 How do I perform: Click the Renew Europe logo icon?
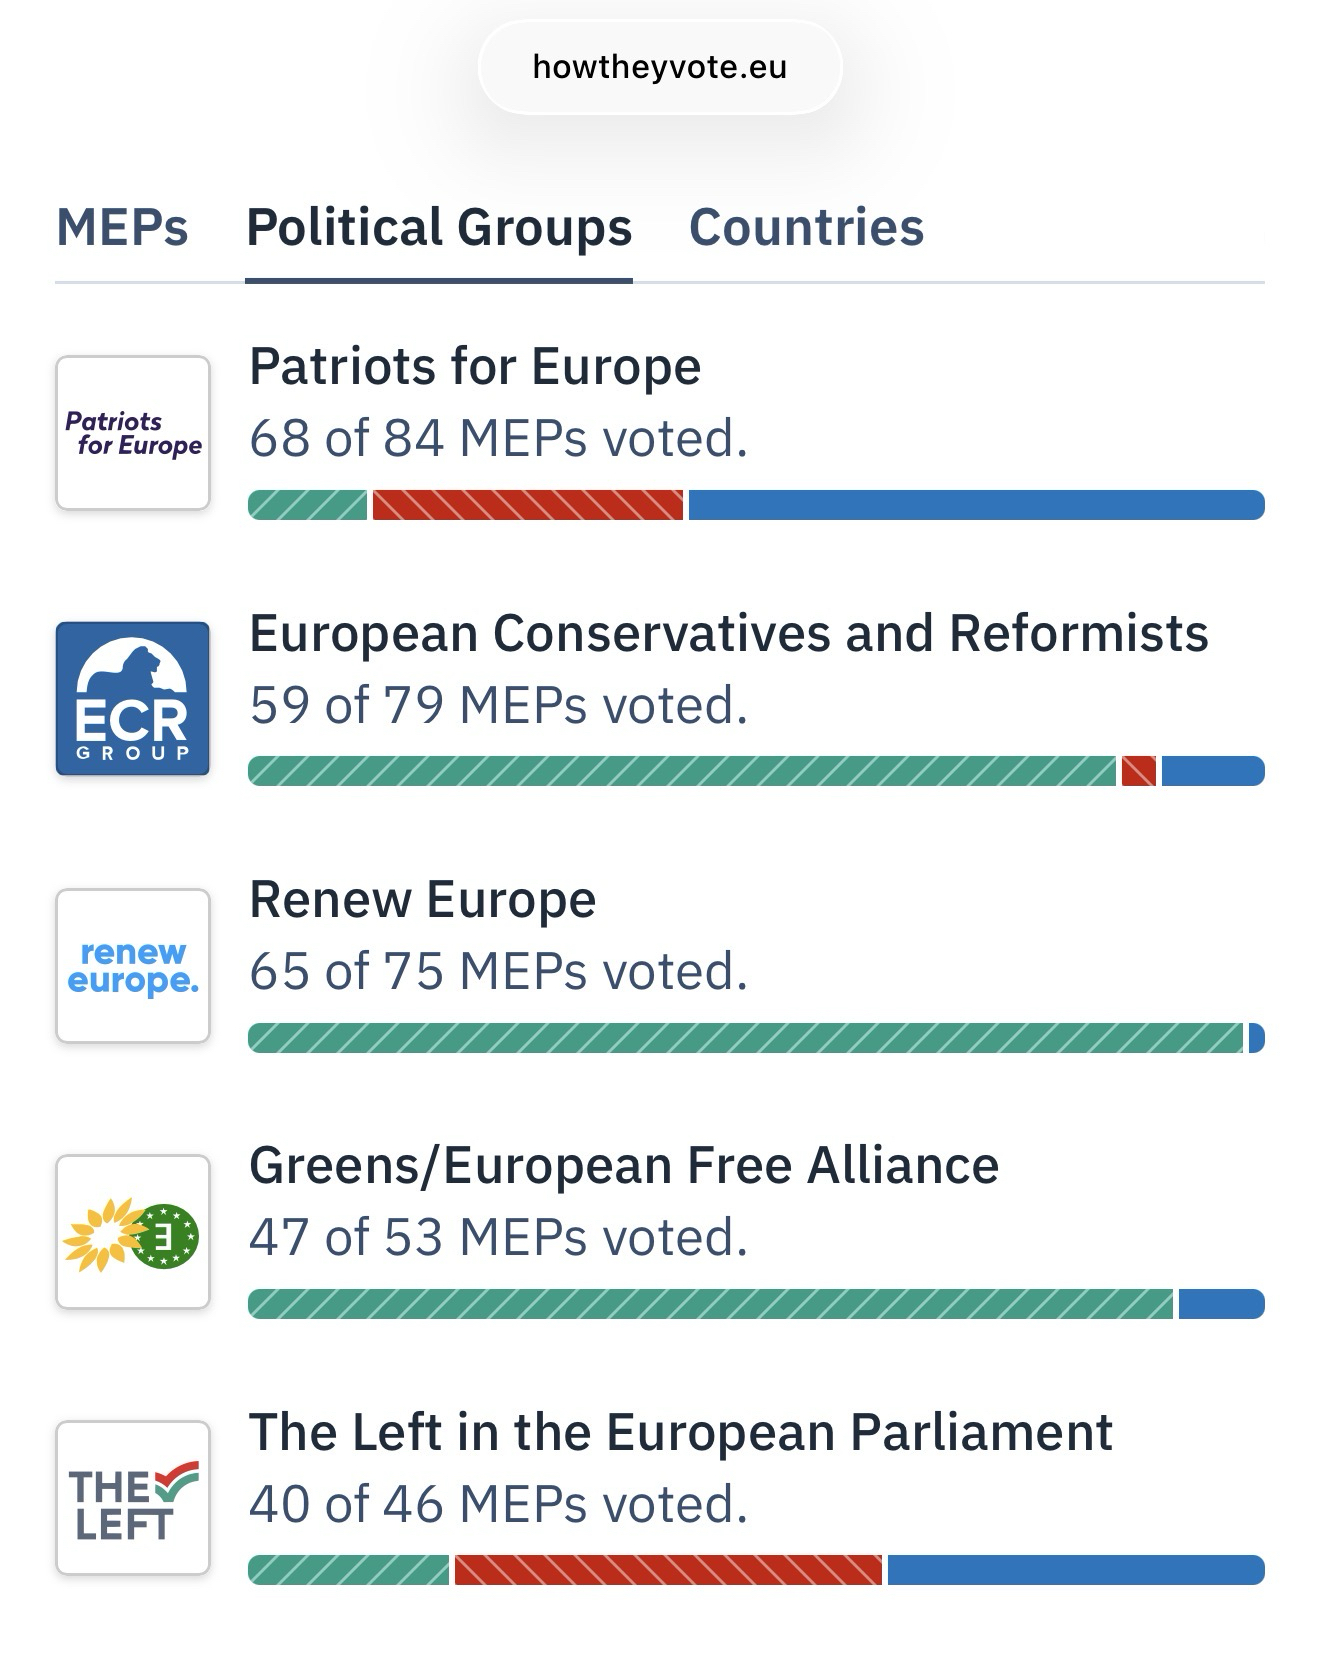[x=133, y=966]
